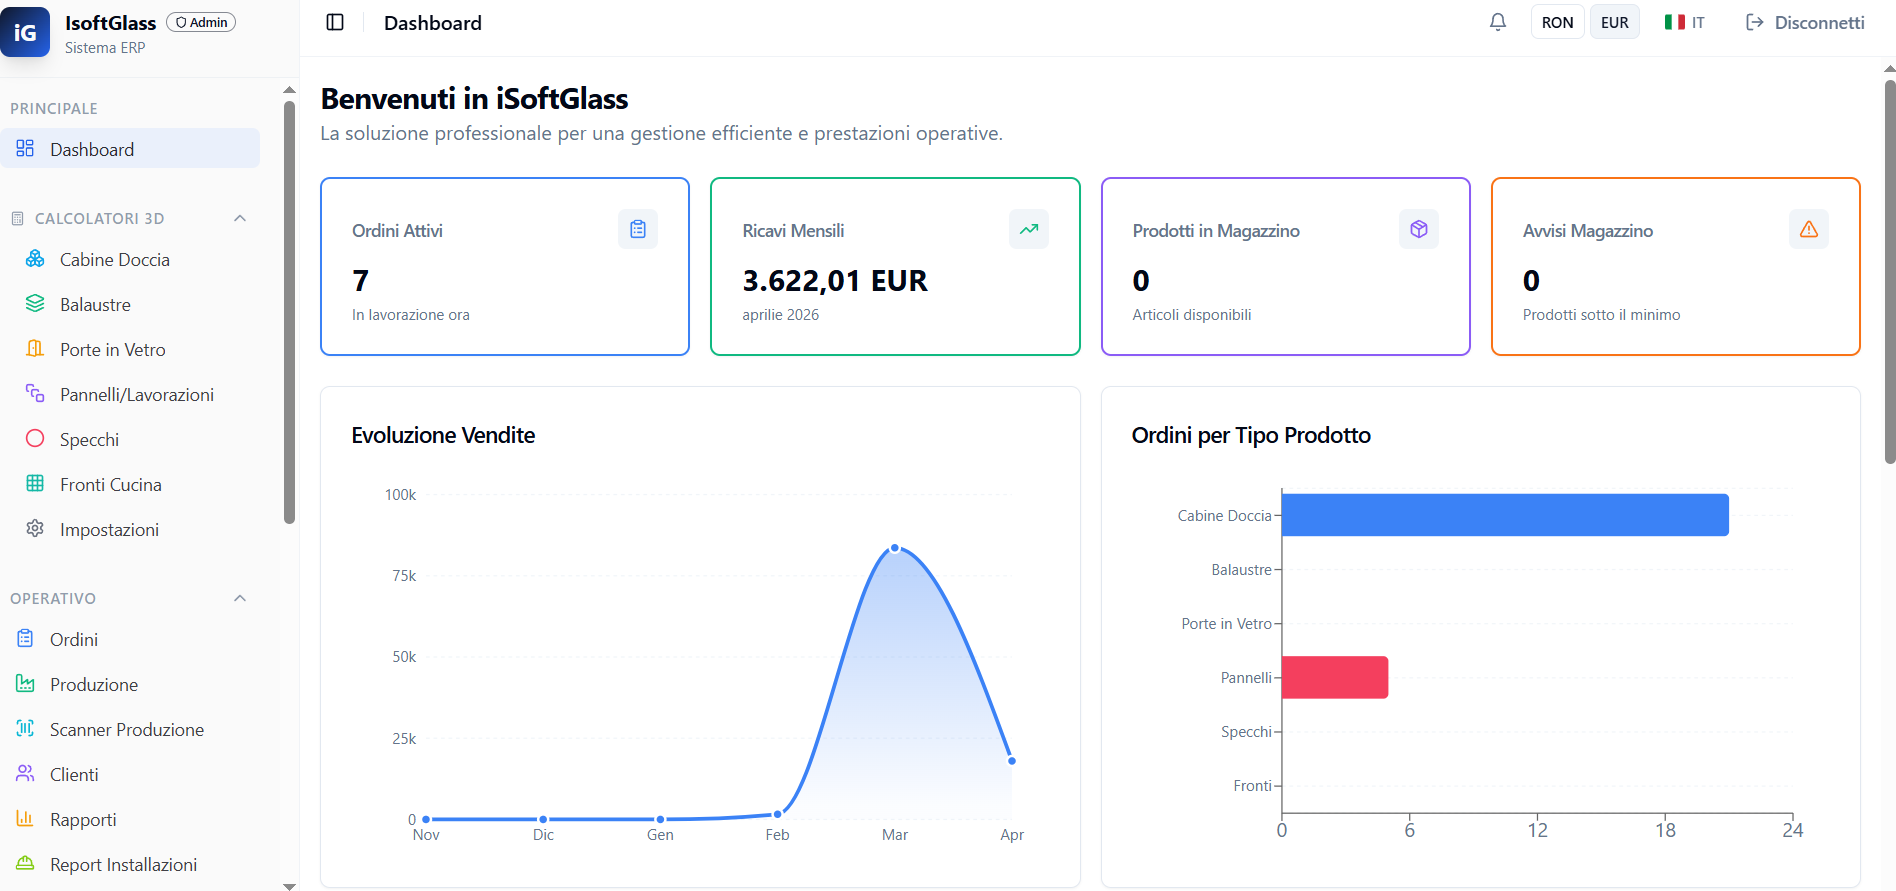Click the sidebar scroll down arrow
Screen dimensions: 1896x891
(289, 885)
